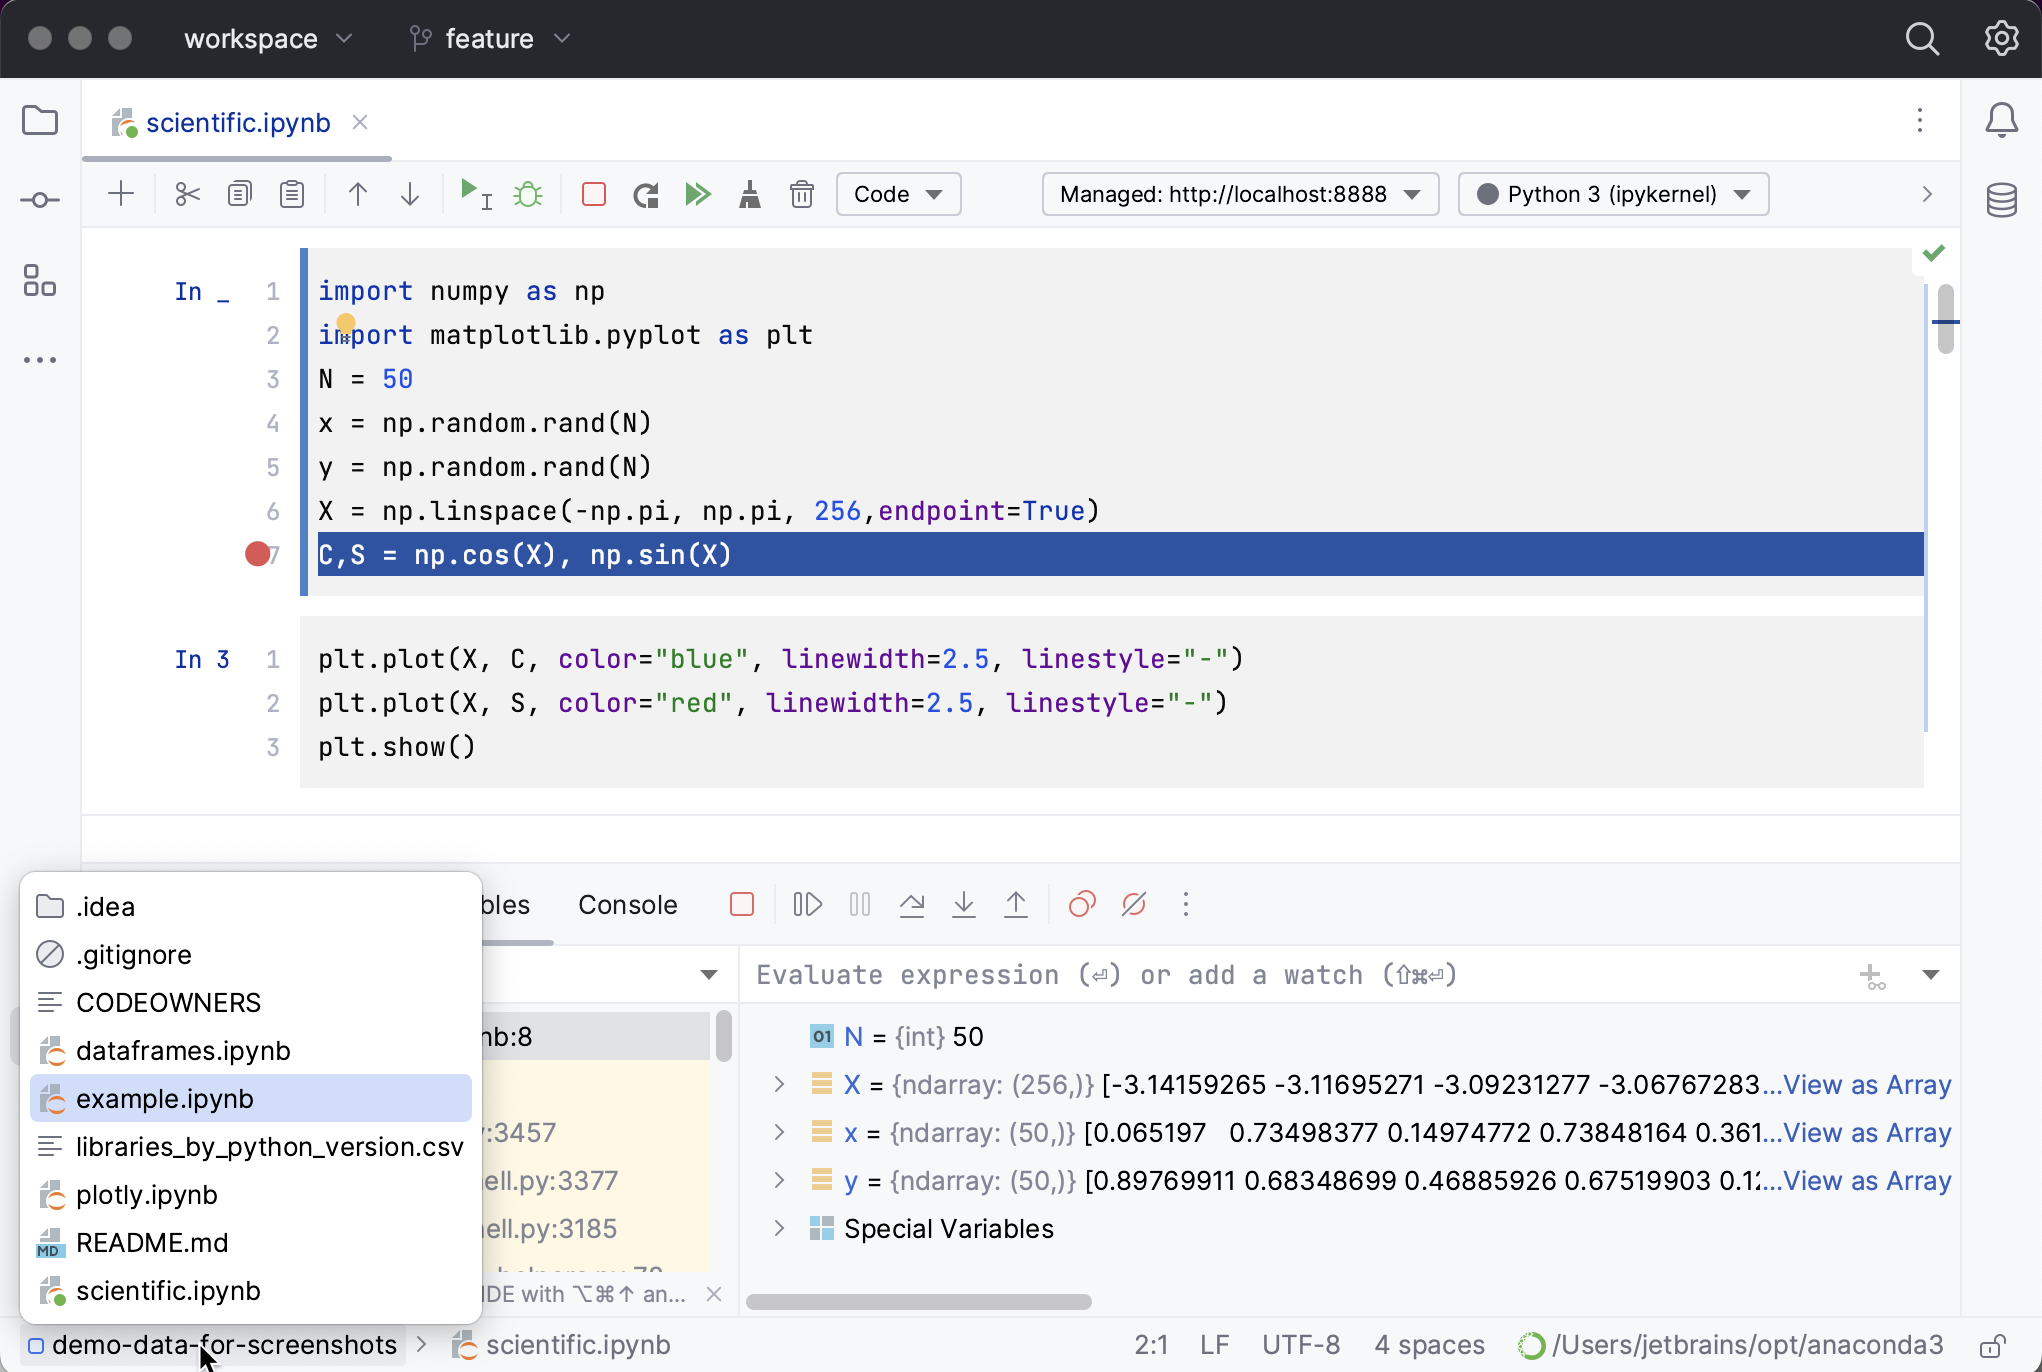Viewport: 2042px width, 1372px height.
Task: Open the Commit tool window icon
Action: pos(40,201)
